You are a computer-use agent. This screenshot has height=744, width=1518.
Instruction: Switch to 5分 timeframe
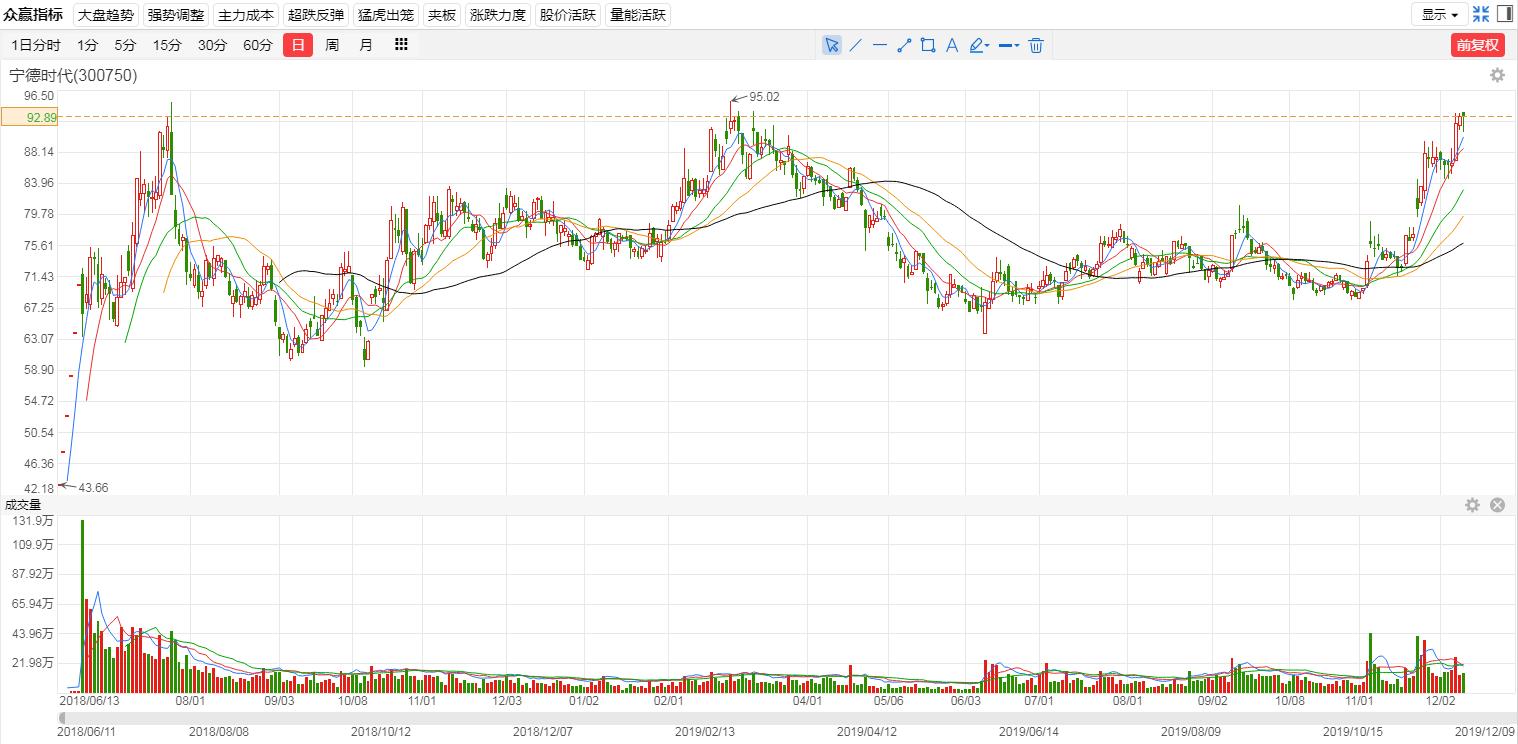(x=124, y=45)
